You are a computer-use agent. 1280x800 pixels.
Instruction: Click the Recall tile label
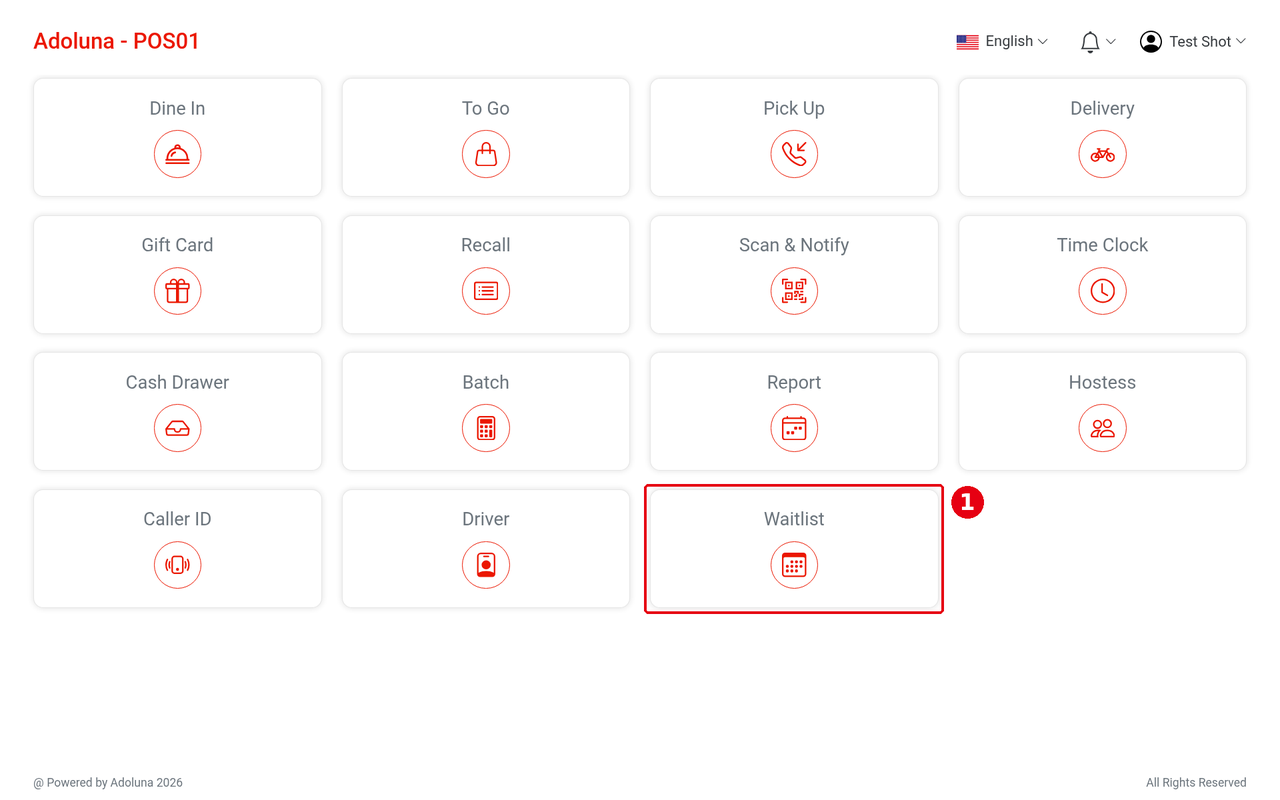(x=486, y=245)
